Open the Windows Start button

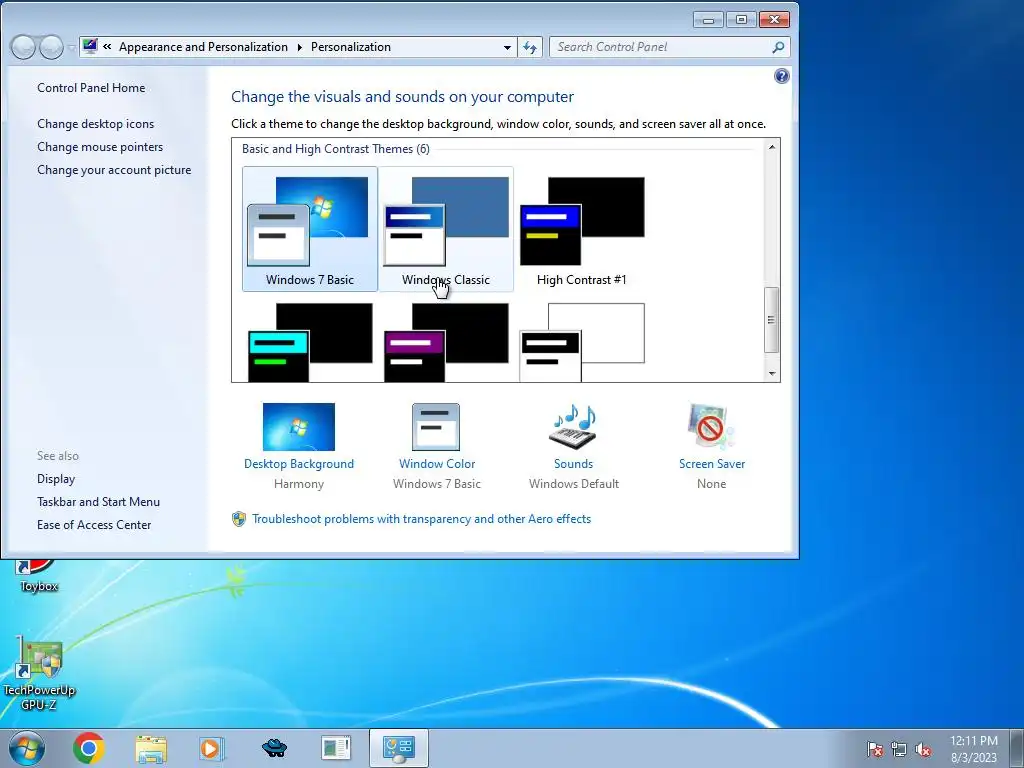coord(27,748)
